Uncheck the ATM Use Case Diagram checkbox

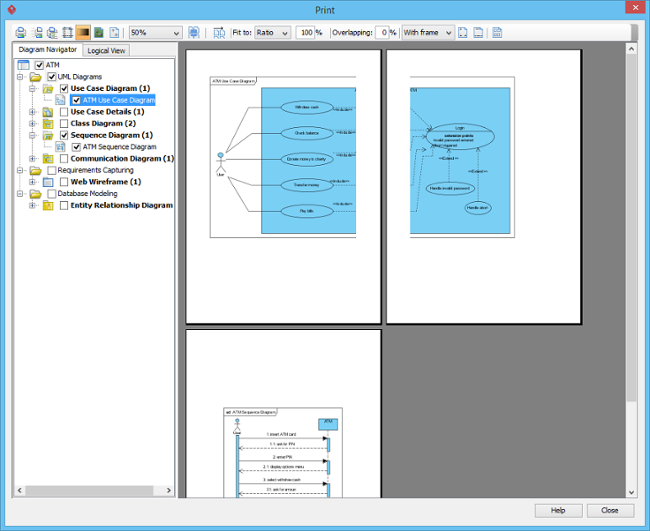point(76,100)
